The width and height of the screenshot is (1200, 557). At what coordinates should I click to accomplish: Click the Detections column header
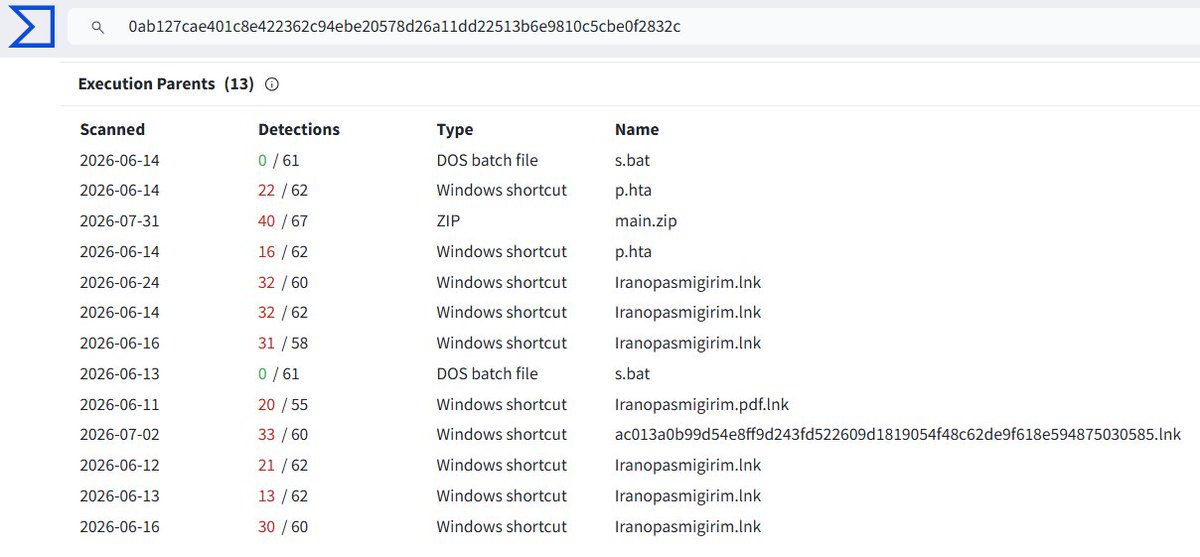pos(299,129)
